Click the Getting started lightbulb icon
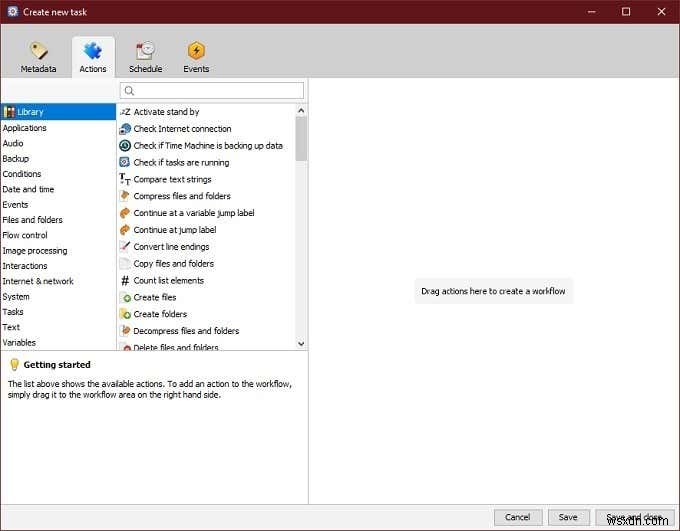680x531 pixels. pyautogui.click(x=14, y=365)
